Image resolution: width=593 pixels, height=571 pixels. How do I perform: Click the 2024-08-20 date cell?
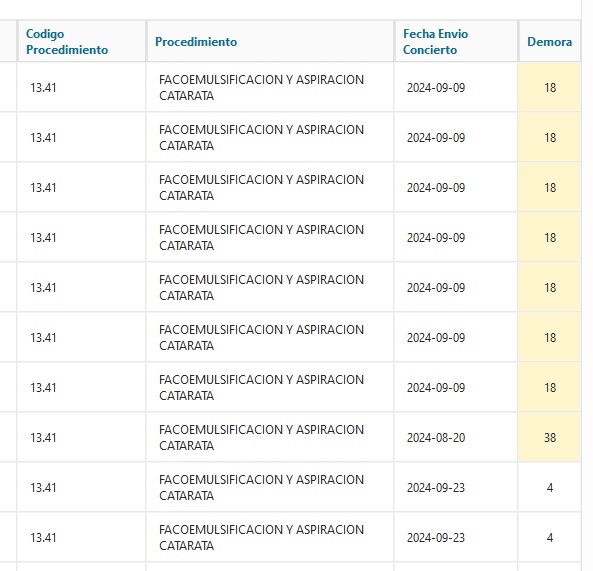pos(455,437)
